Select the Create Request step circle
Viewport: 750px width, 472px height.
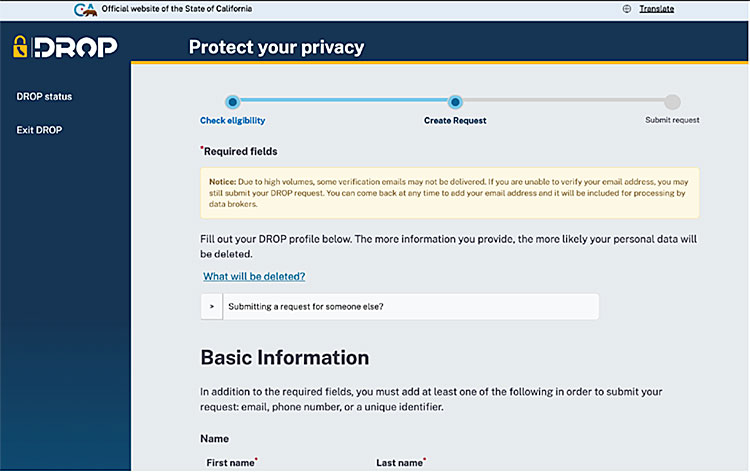[455, 102]
